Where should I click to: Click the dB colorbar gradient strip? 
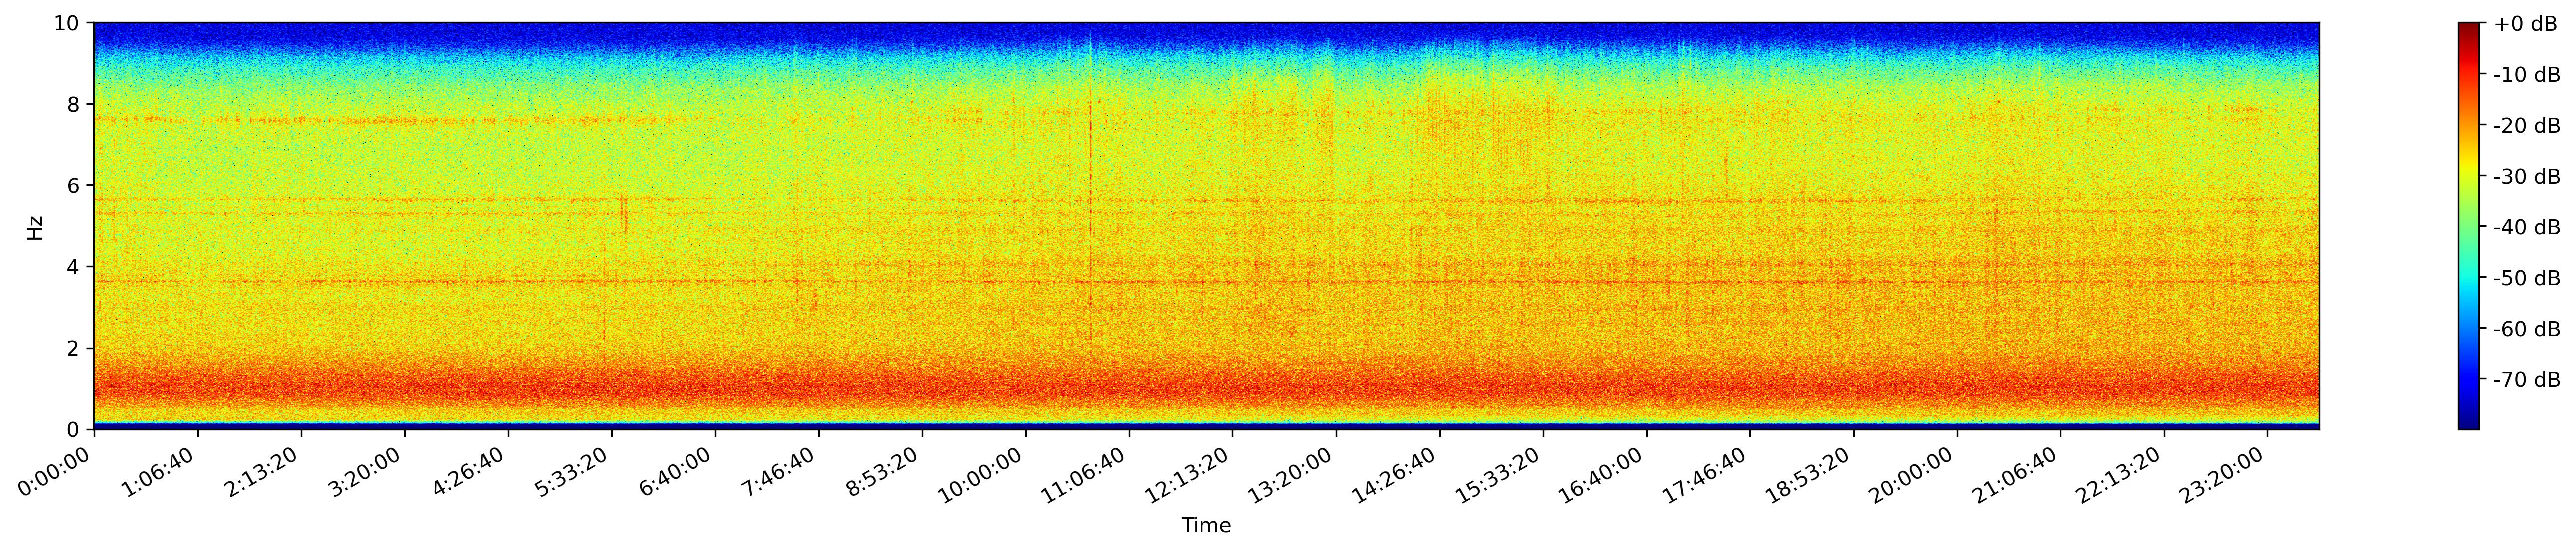[x=2469, y=226]
